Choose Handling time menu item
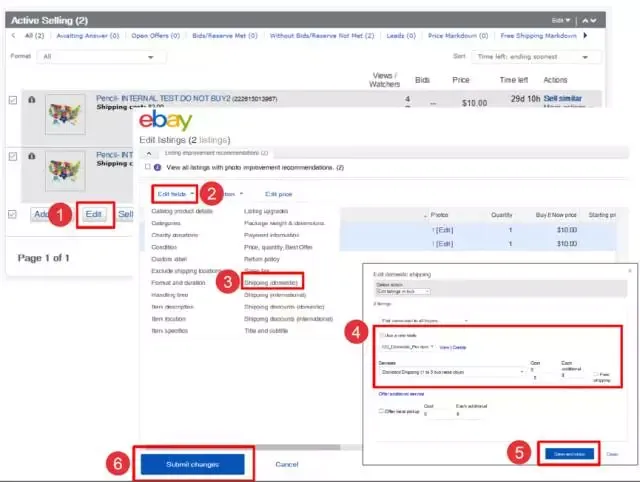The width and height of the screenshot is (640, 482). [170, 295]
